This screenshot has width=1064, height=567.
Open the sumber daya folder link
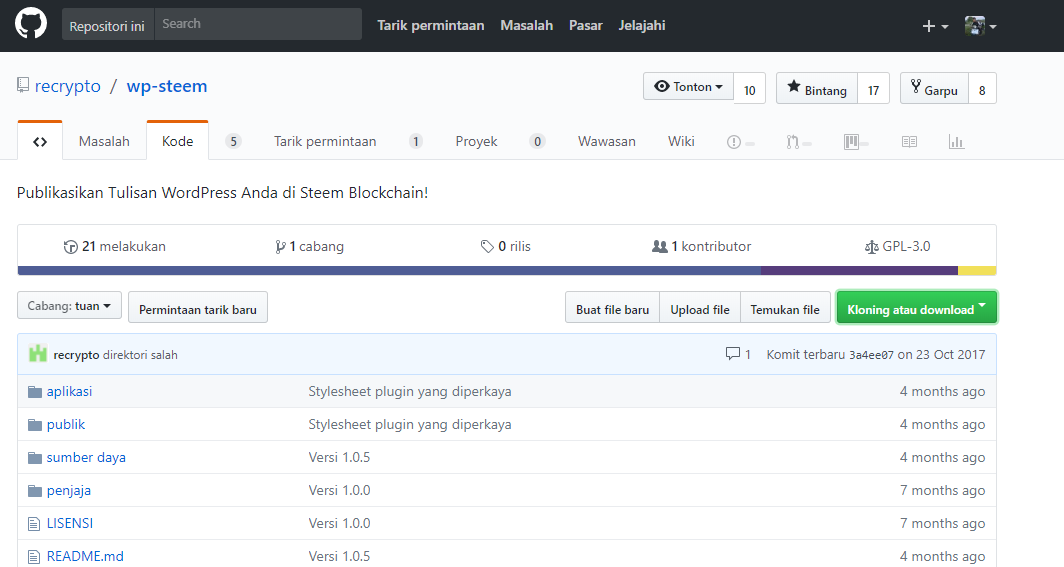coord(86,457)
